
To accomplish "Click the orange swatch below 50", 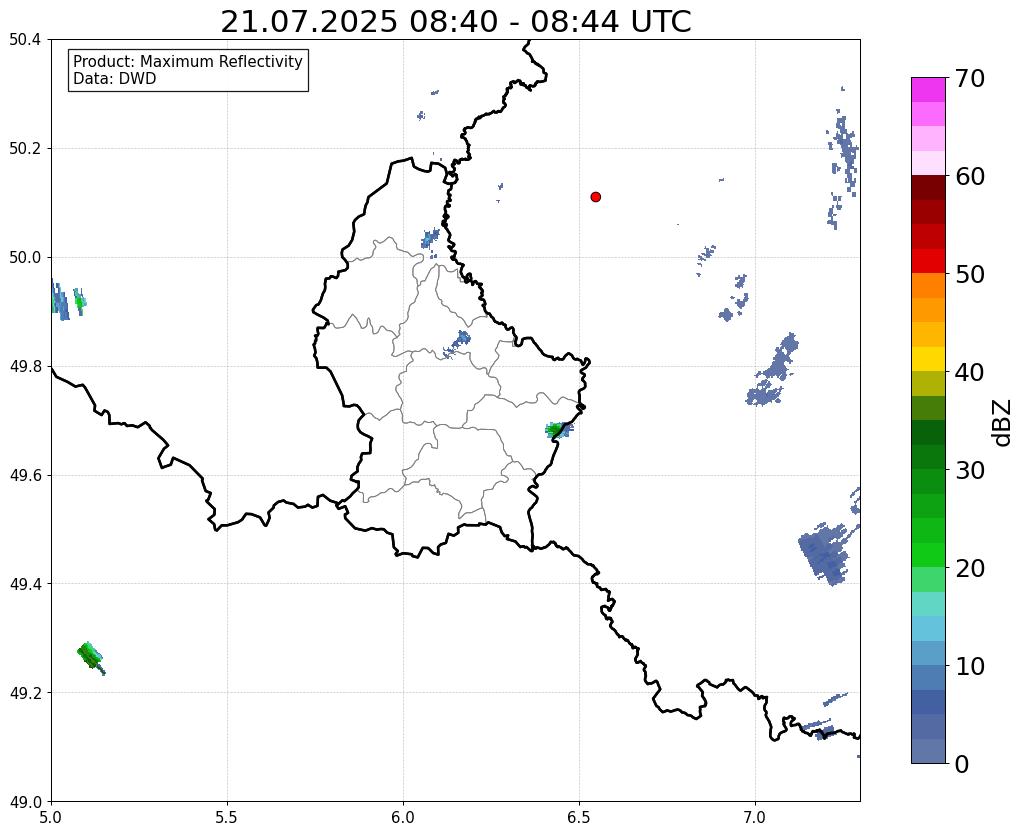I will (928, 286).
